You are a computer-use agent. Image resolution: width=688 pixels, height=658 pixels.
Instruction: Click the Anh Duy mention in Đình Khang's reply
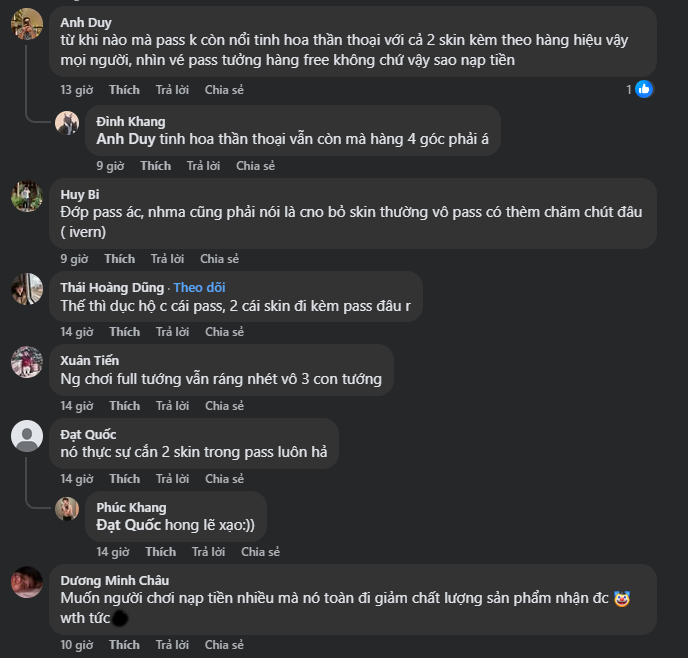(125, 139)
